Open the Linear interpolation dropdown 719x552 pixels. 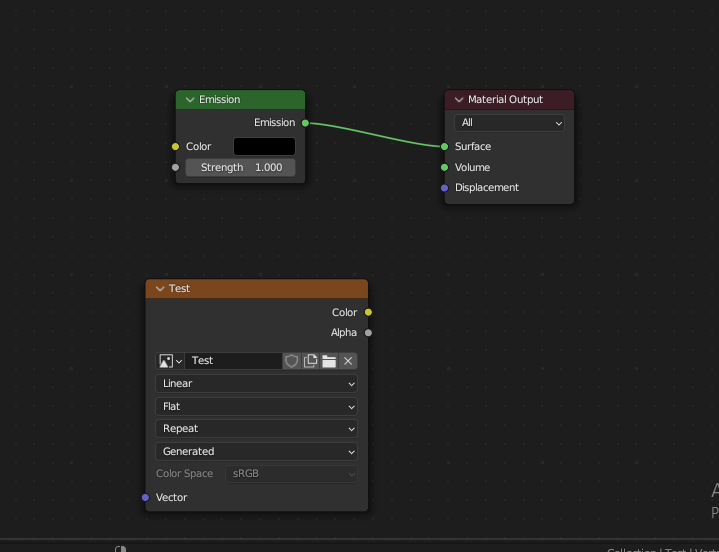tap(256, 384)
